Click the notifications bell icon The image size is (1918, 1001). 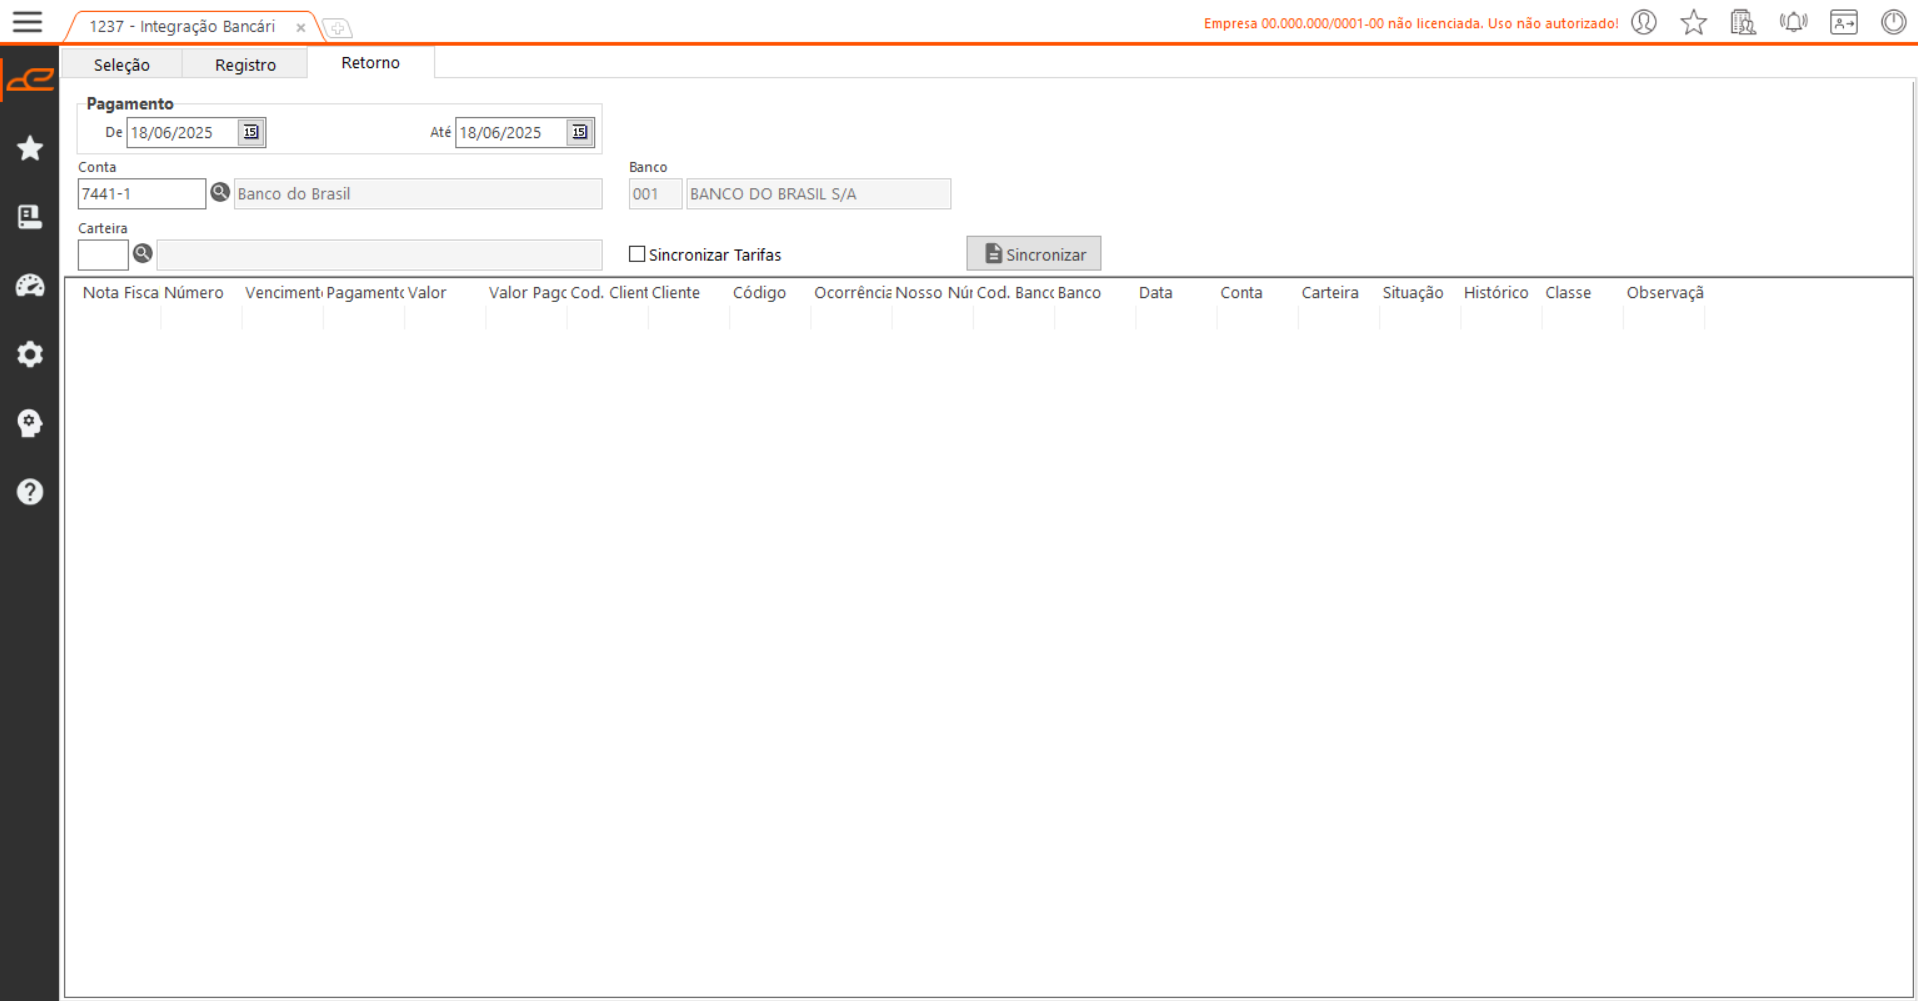click(x=1793, y=22)
